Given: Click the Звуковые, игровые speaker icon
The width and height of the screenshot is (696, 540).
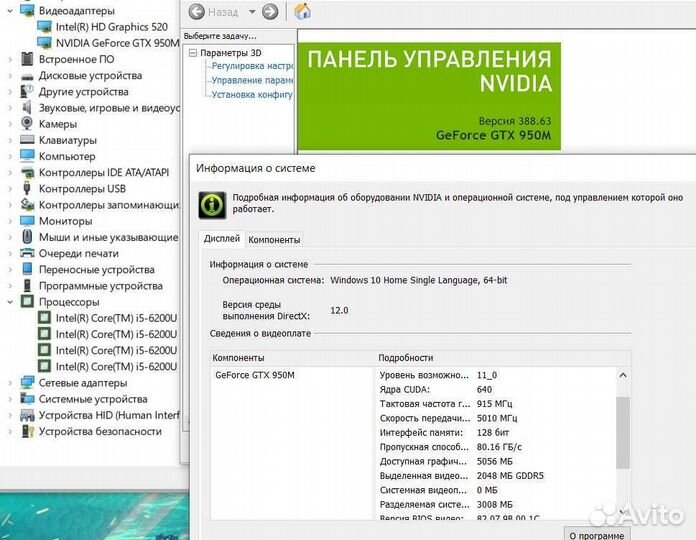Looking at the screenshot, I should pos(27,108).
